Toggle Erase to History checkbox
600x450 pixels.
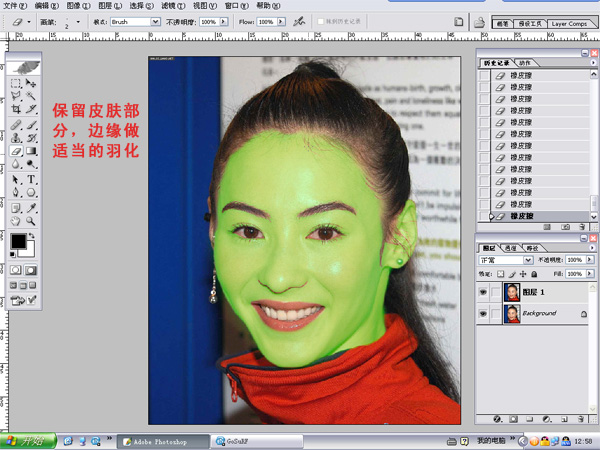coord(321,22)
